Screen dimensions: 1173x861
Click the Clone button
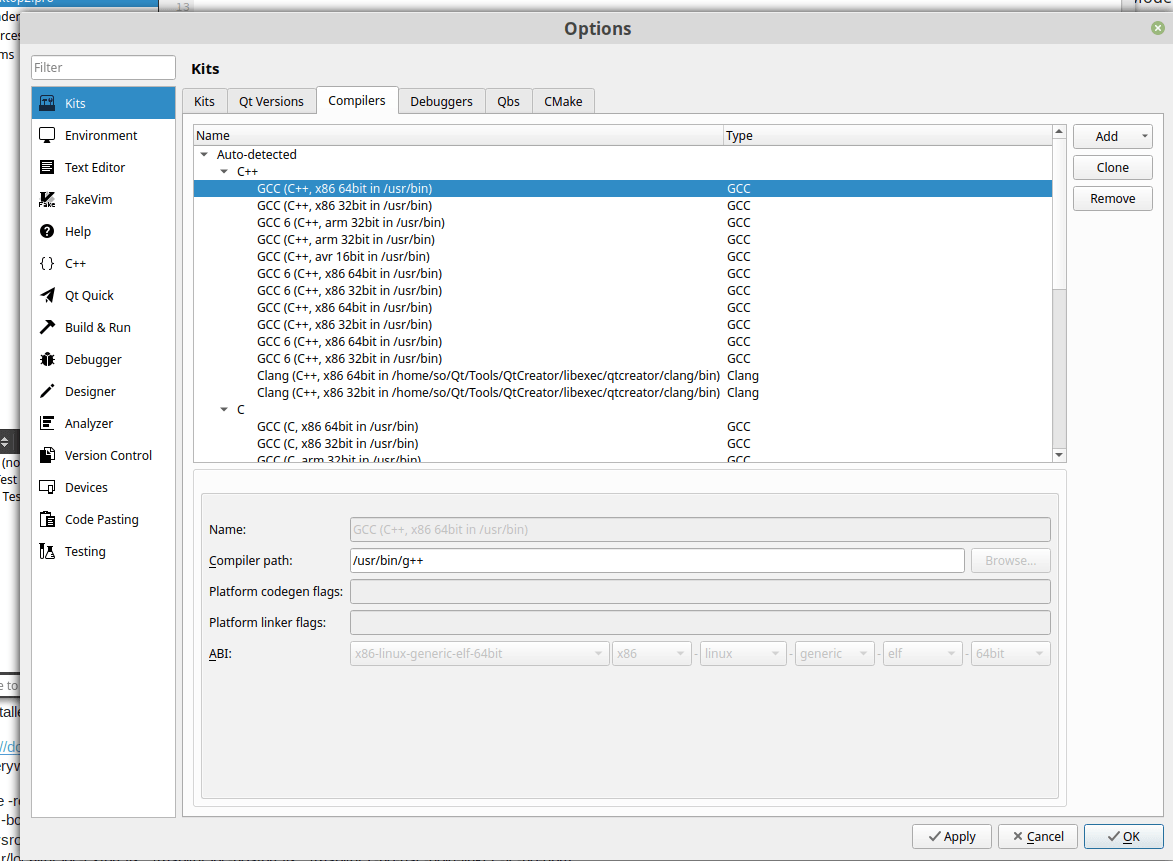(1112, 168)
